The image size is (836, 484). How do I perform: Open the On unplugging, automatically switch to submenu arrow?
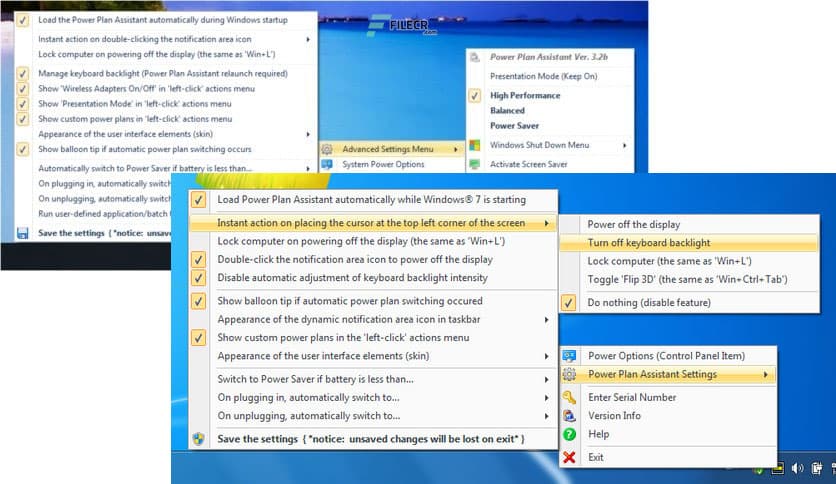(x=546, y=416)
